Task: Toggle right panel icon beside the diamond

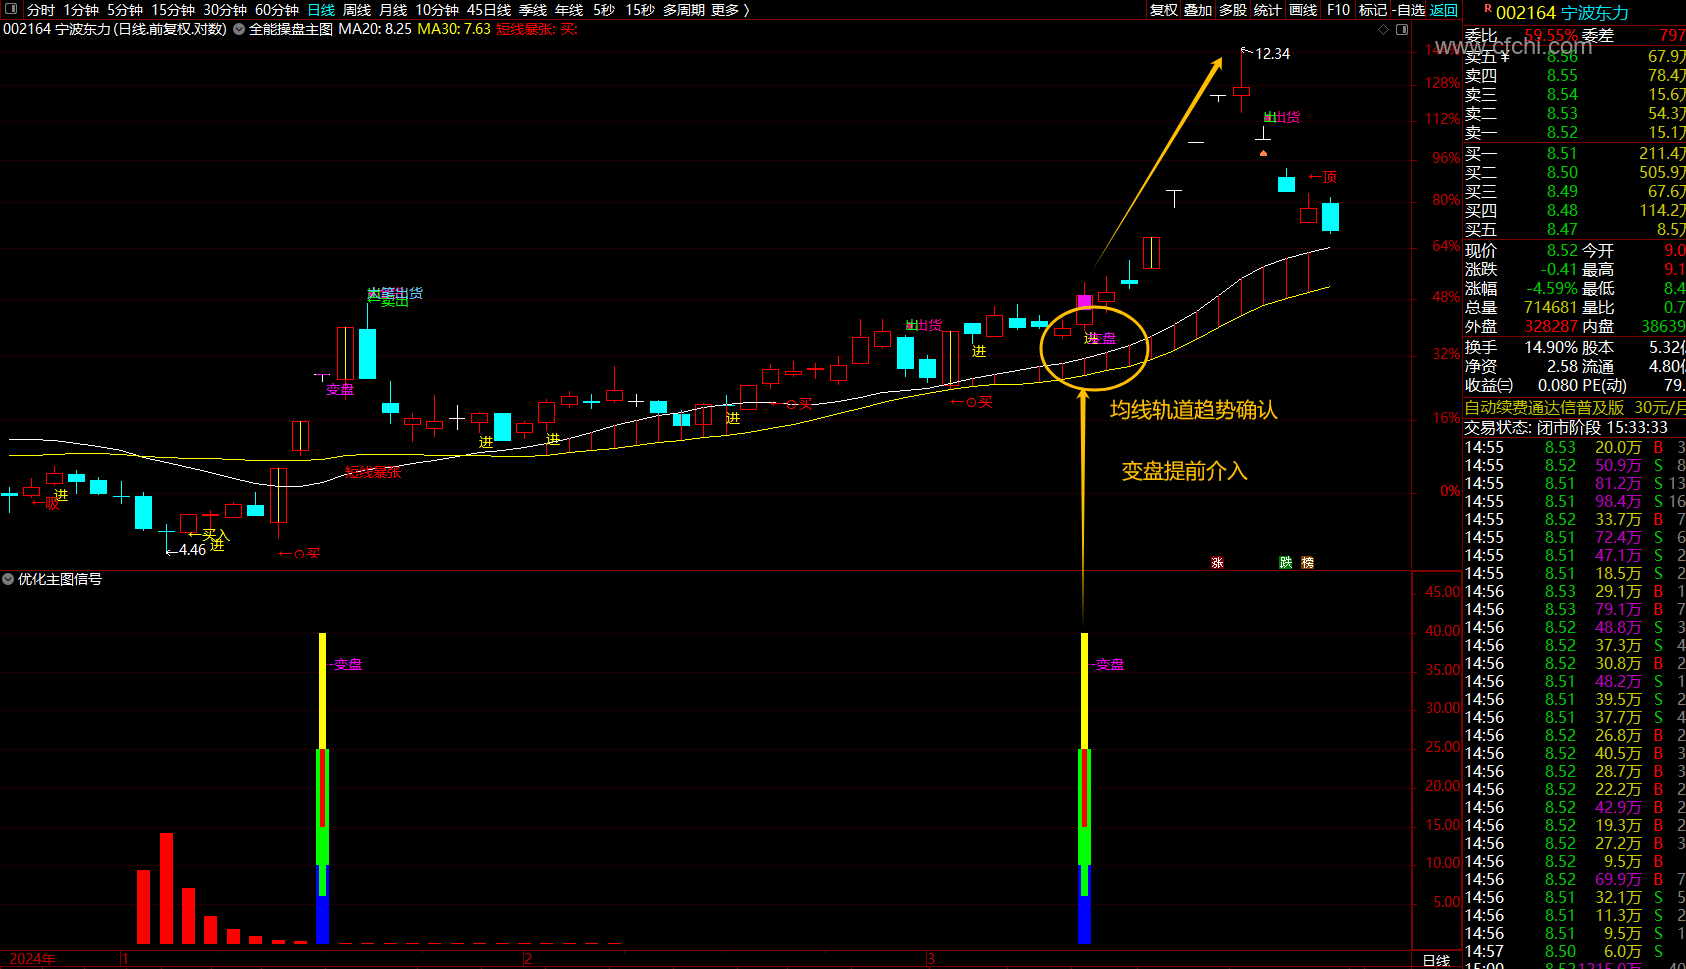Action: tap(1402, 29)
